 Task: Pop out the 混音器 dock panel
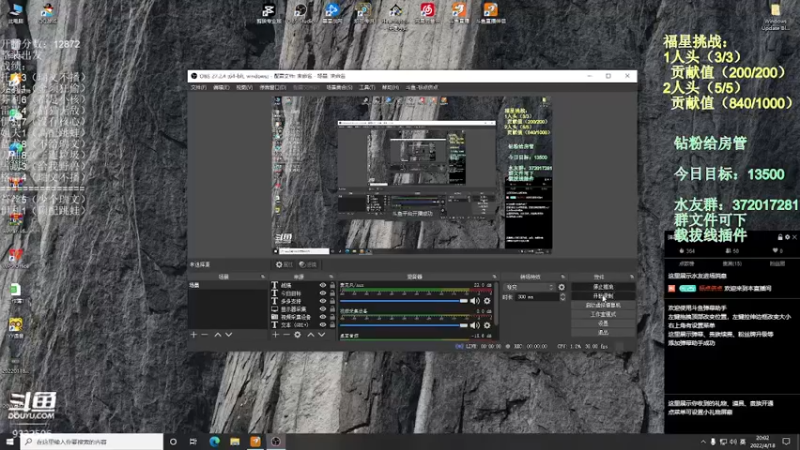tap(494, 277)
